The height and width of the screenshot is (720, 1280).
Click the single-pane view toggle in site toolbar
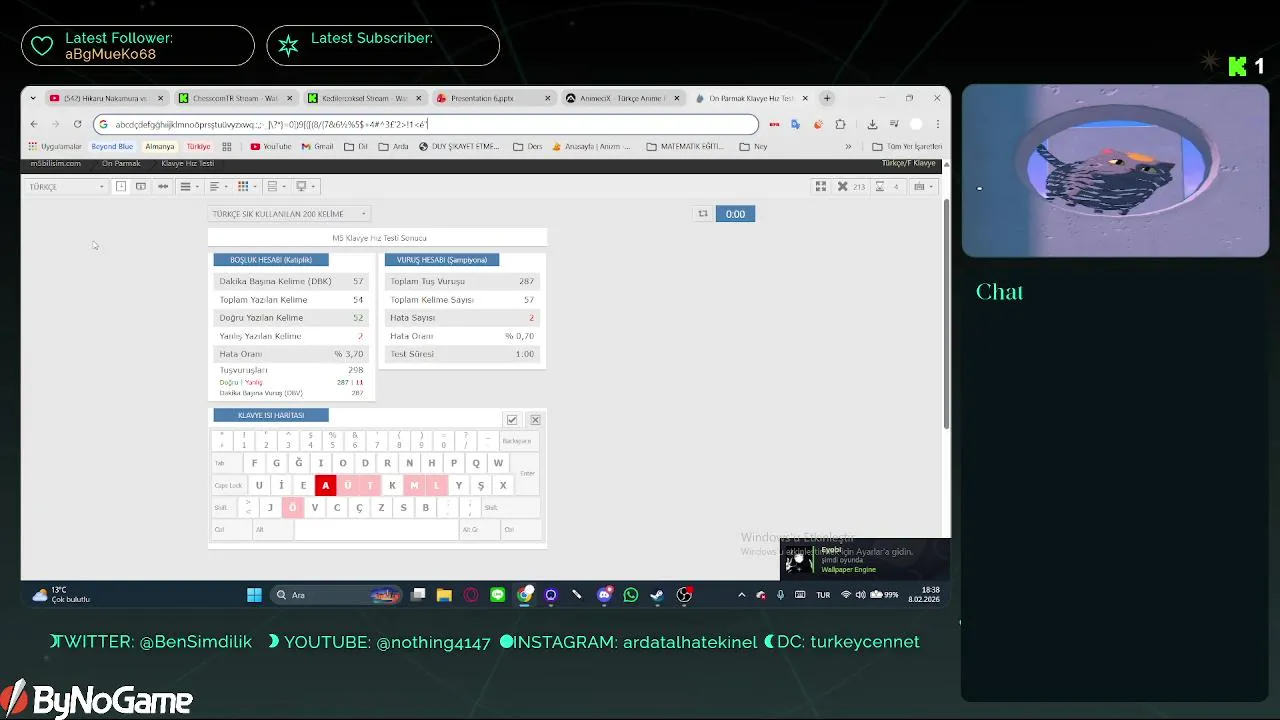pos(121,186)
